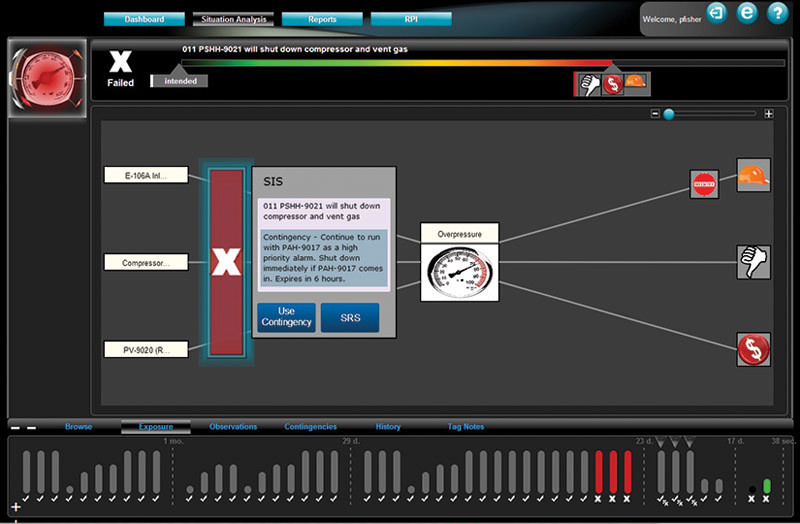The image size is (800, 524).
Task: Expand the bottom panel with plus icon
Action: point(16,507)
